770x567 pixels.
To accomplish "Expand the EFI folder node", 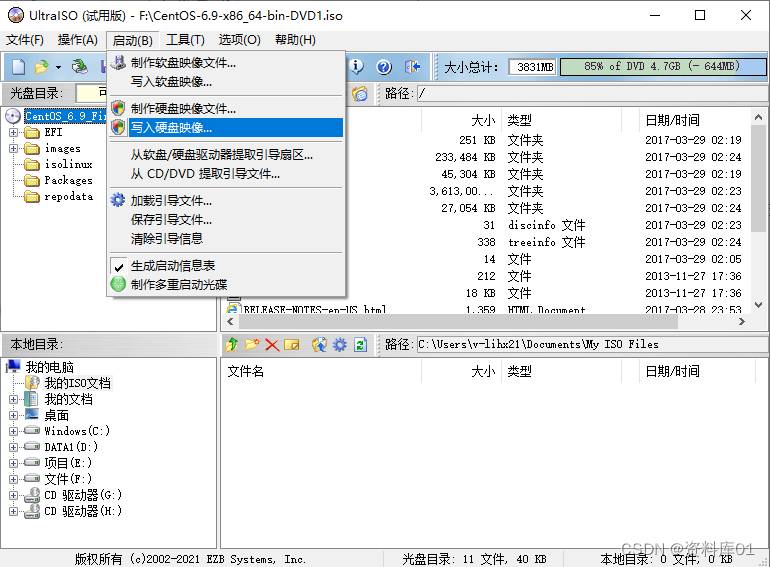I will [x=13, y=133].
